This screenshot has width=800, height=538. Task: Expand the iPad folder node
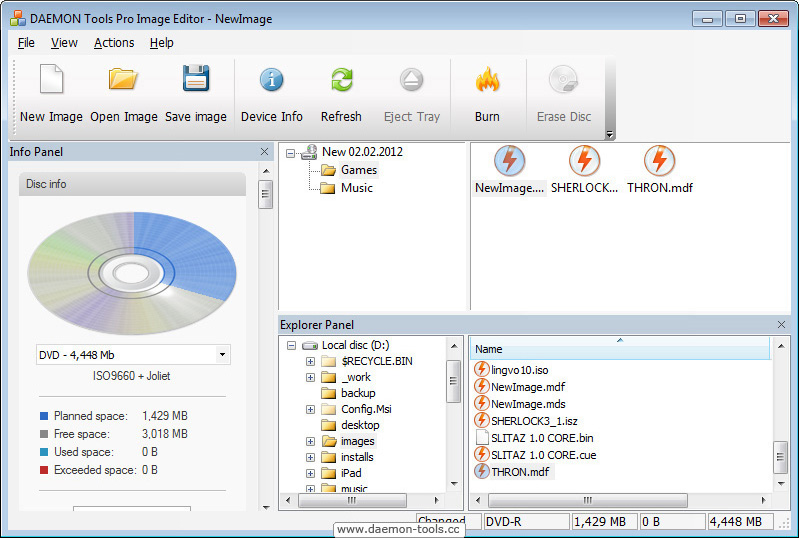coord(310,473)
